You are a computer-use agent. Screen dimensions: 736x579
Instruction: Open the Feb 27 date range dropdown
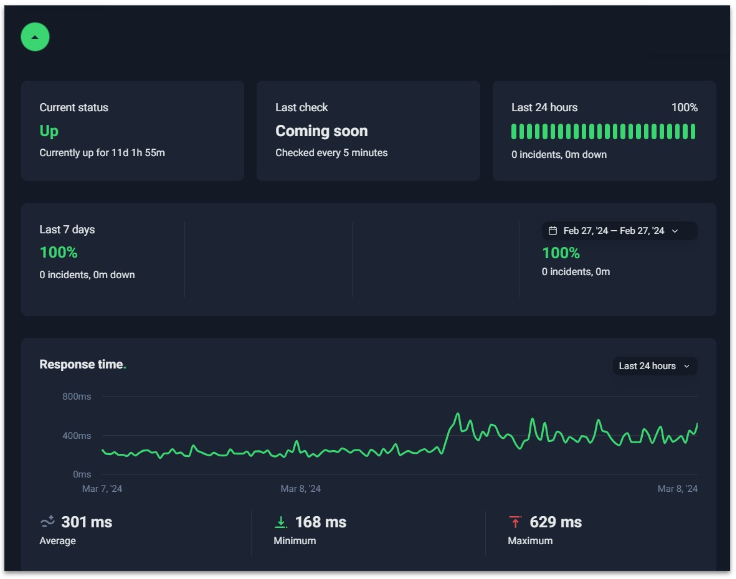(619, 231)
